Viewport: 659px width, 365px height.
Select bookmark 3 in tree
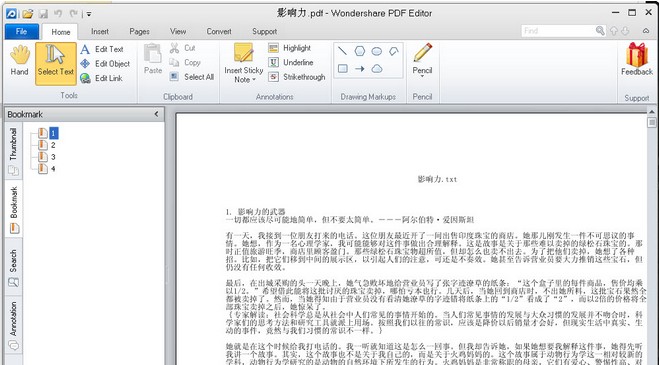53,157
